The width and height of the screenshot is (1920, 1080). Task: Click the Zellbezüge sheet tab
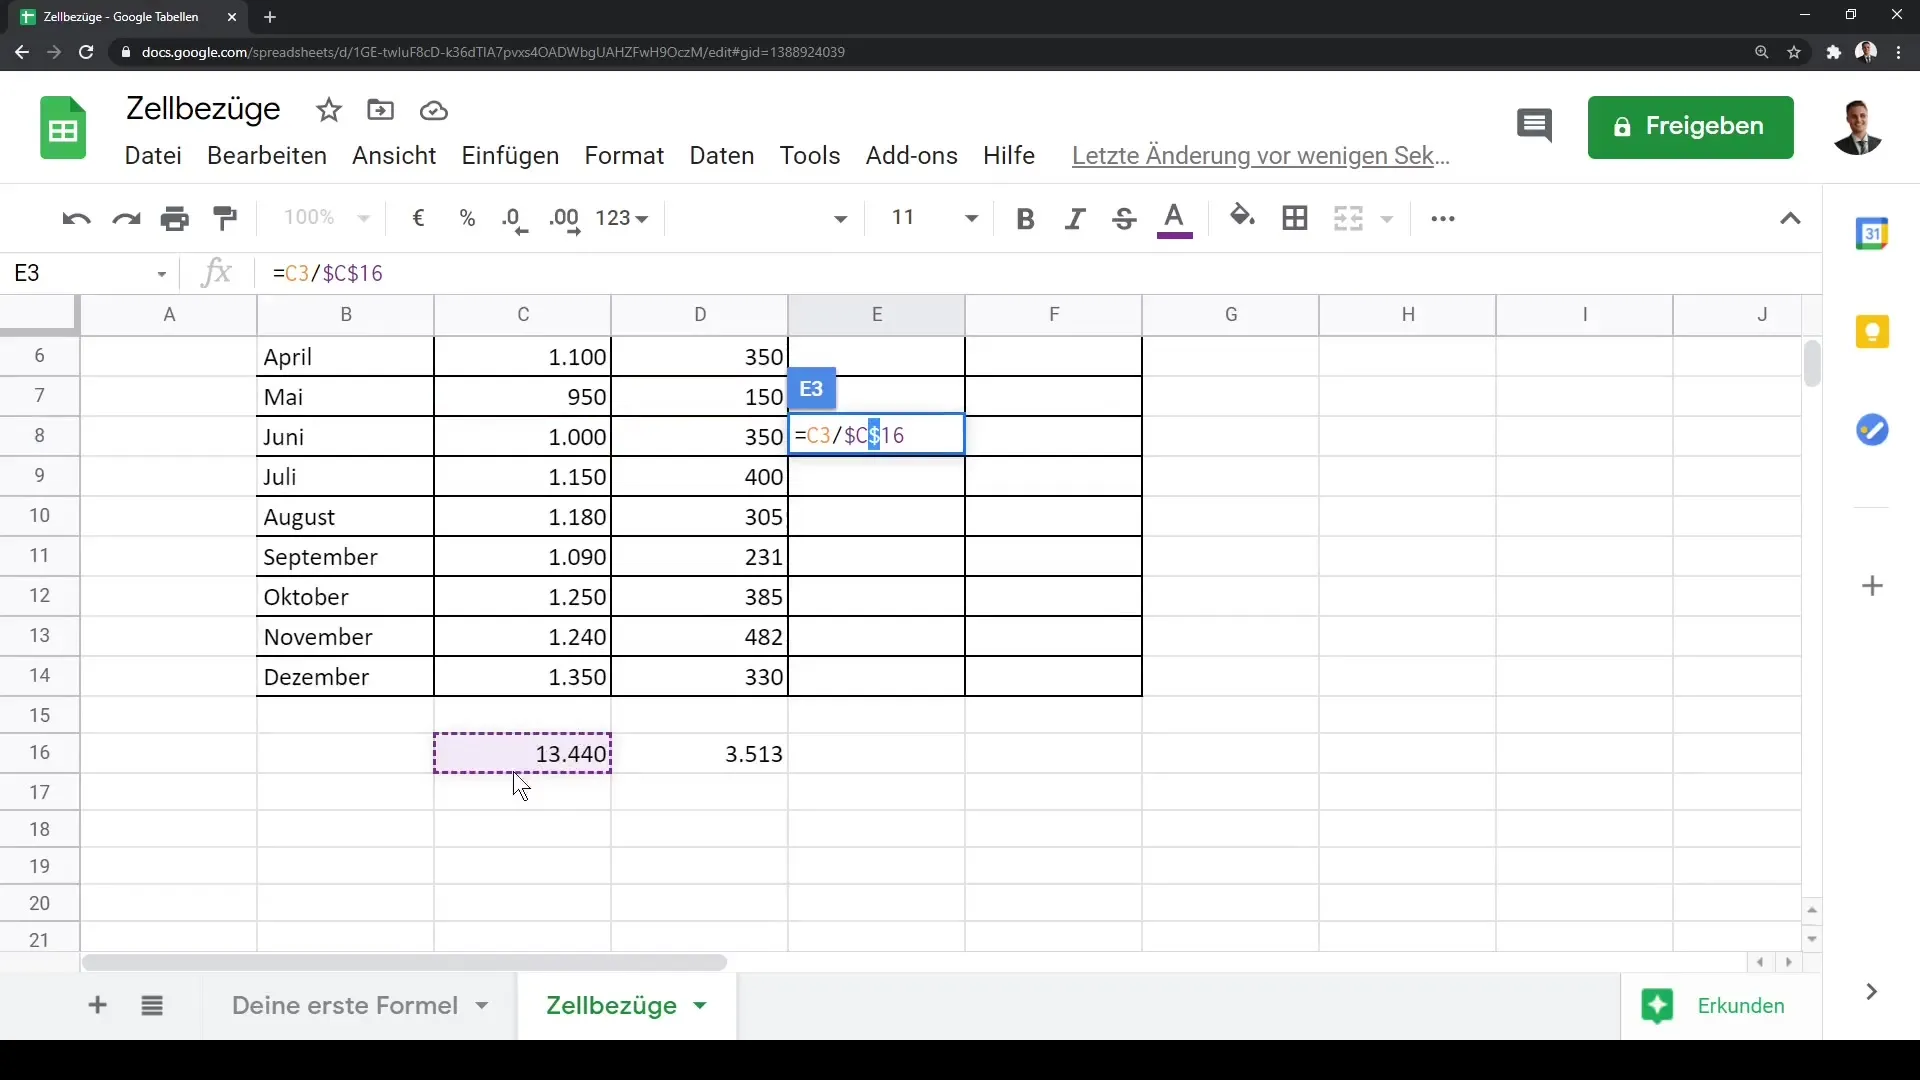point(612,1006)
